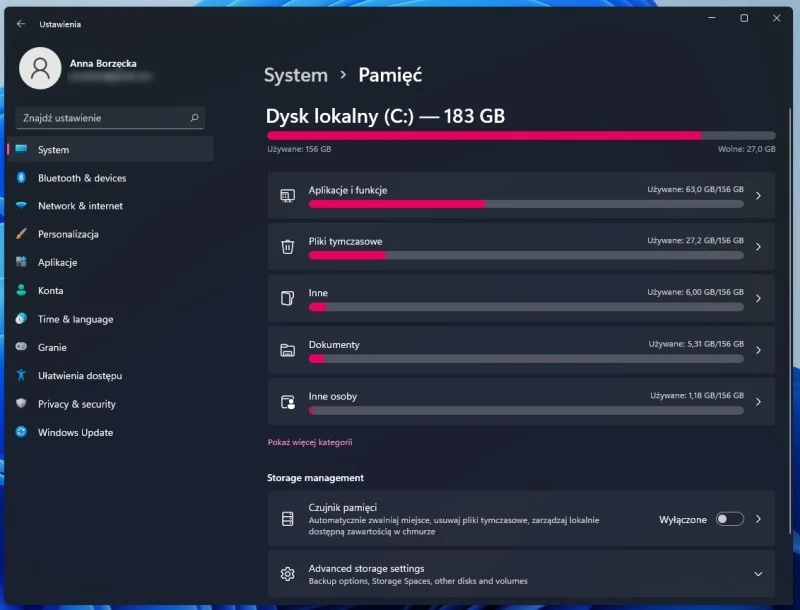Click the Personalizacja paintbrush icon
The image size is (800, 610).
21,234
